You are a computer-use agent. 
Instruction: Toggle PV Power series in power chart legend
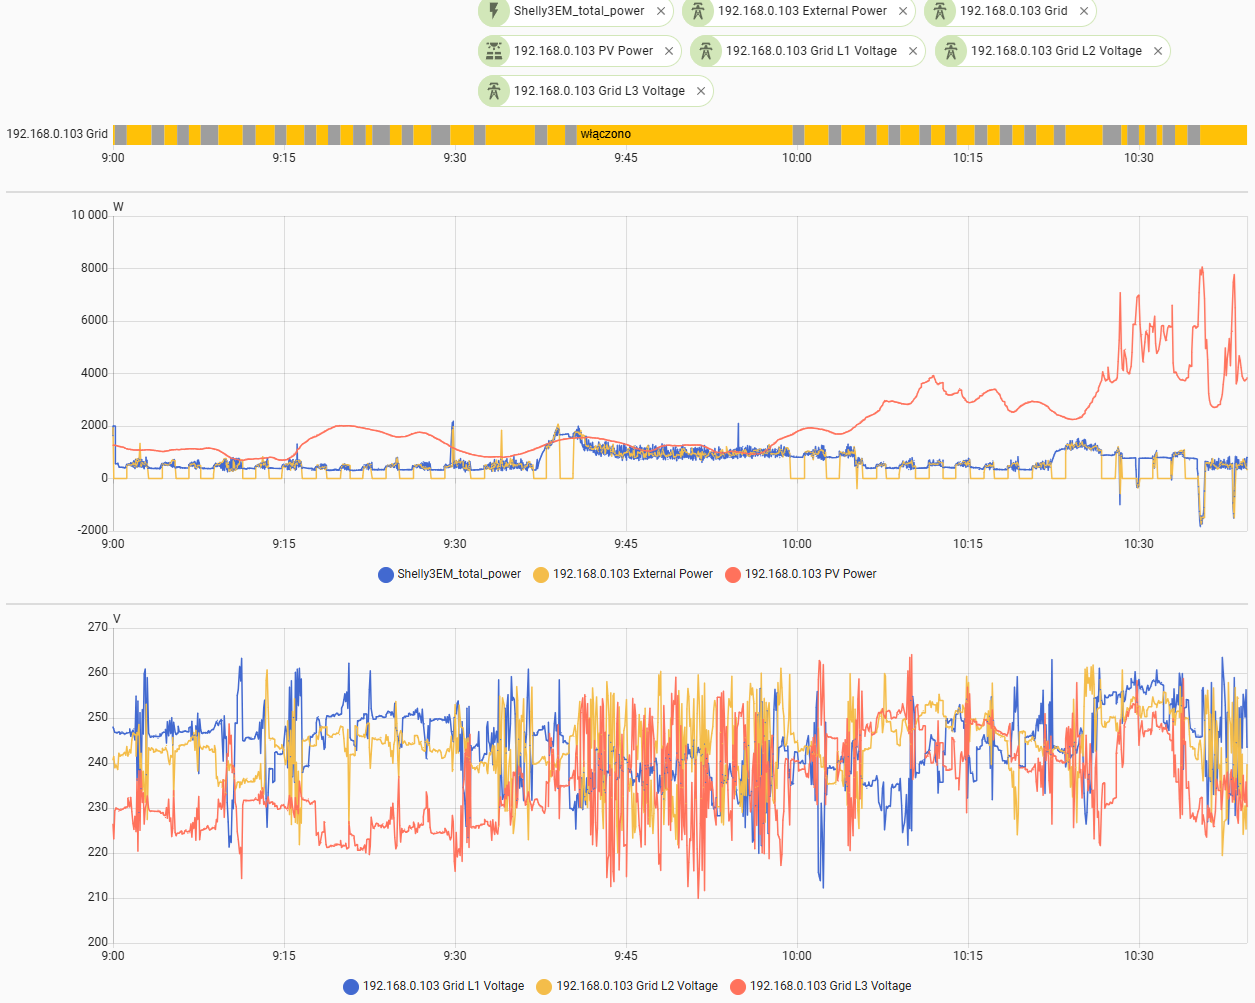(801, 574)
